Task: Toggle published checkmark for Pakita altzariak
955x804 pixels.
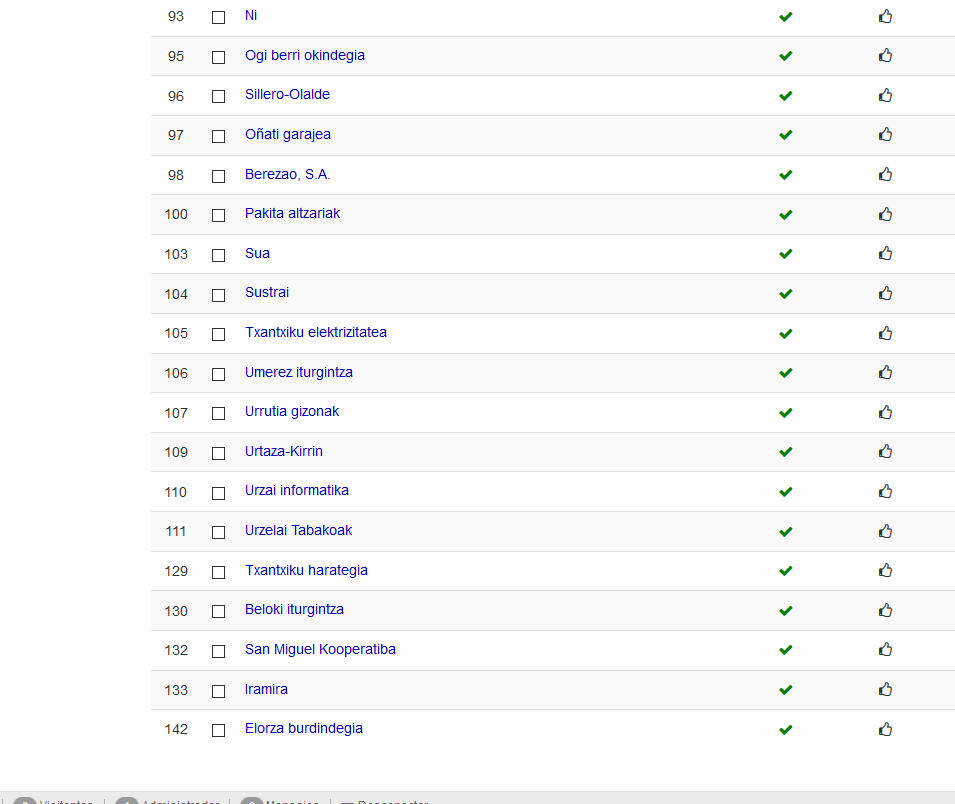Action: (786, 214)
